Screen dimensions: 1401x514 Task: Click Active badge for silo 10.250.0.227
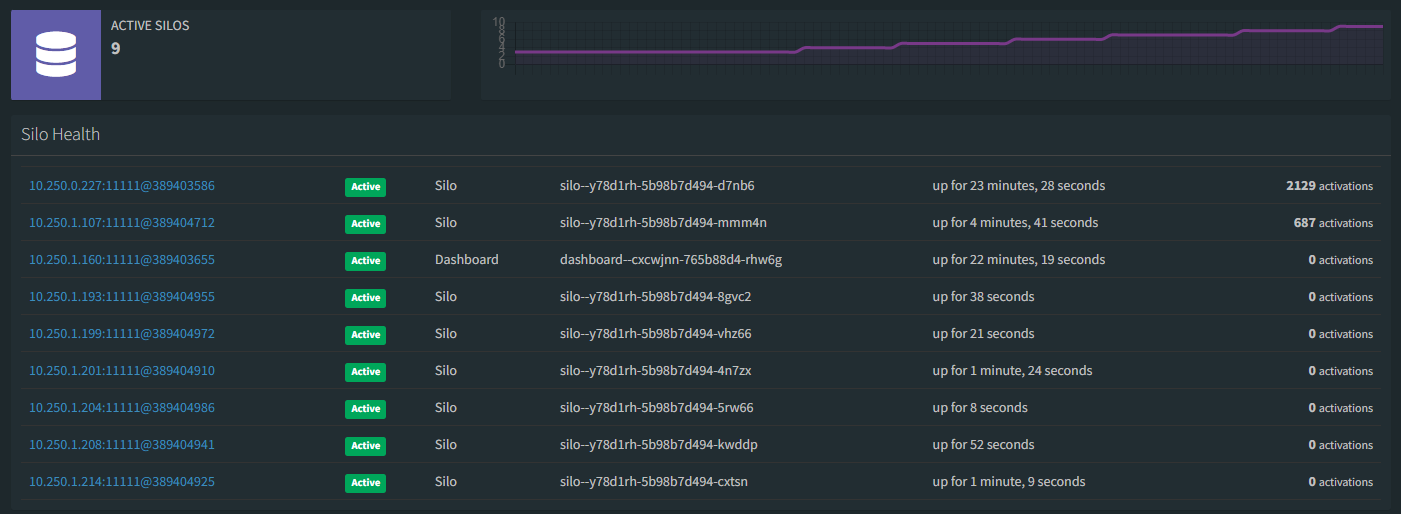coord(366,187)
